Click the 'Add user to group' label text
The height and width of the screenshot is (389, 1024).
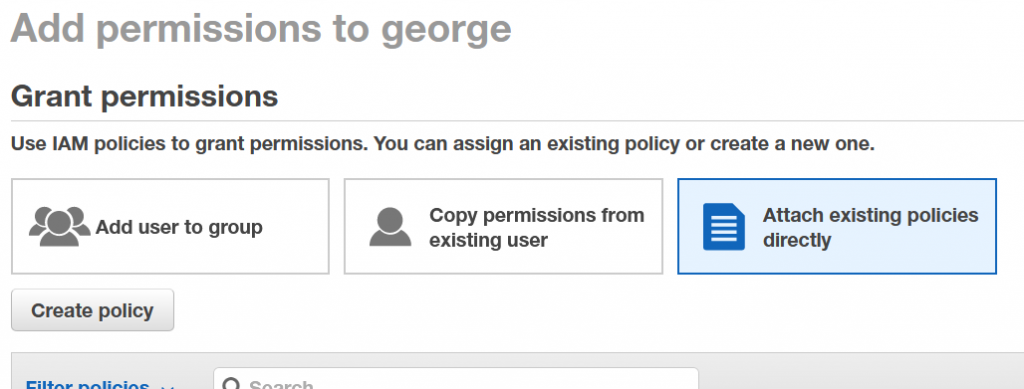(x=179, y=227)
